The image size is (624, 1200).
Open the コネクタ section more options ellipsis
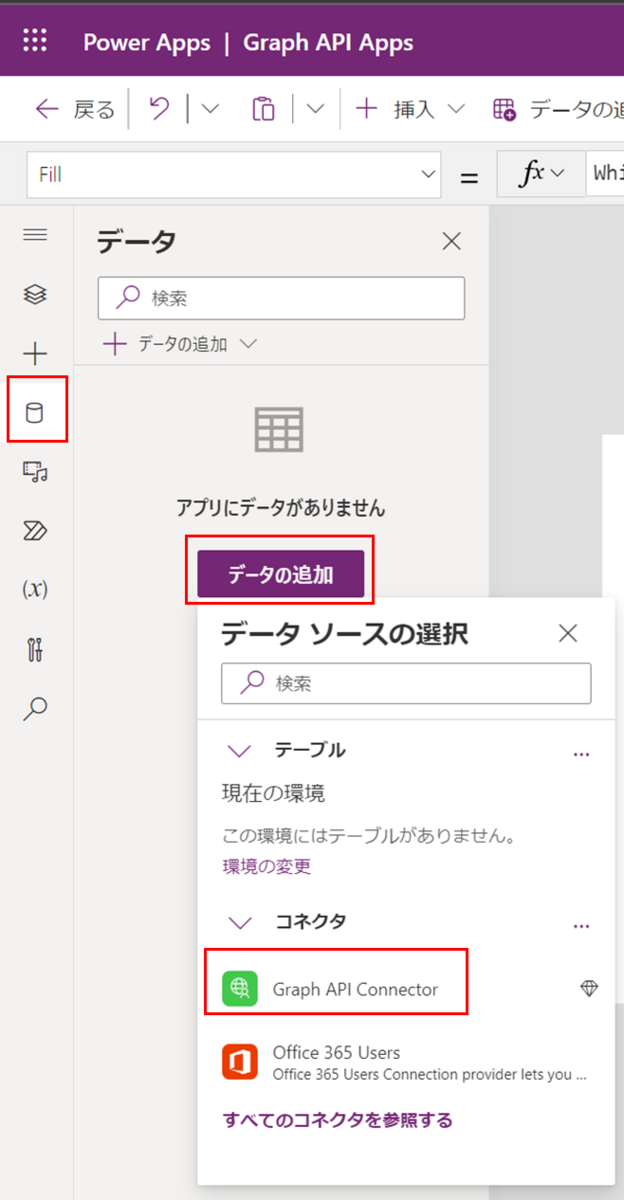[x=581, y=926]
